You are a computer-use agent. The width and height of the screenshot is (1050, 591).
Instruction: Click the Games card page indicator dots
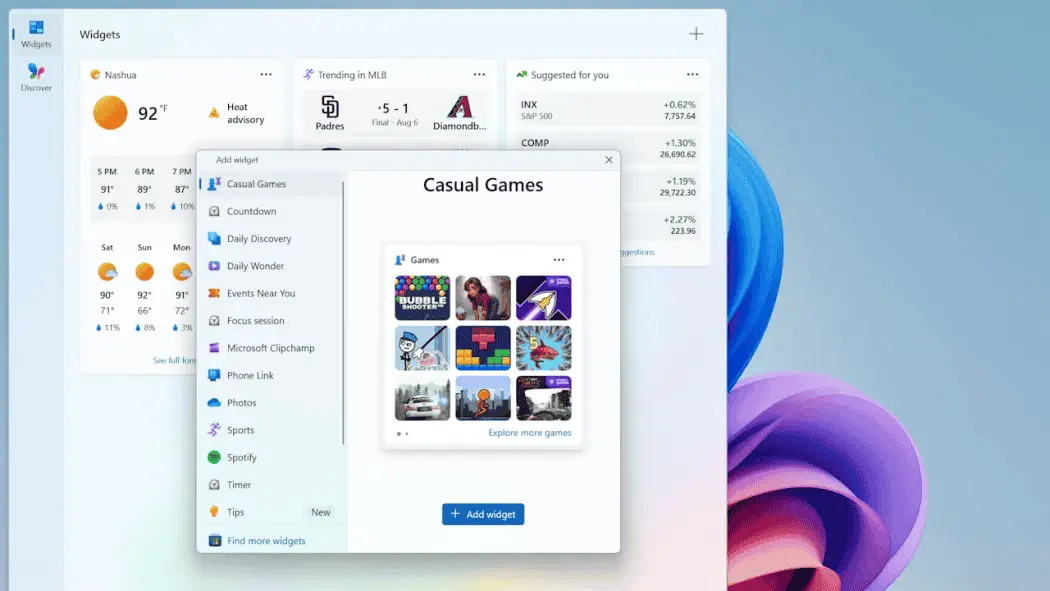point(402,434)
